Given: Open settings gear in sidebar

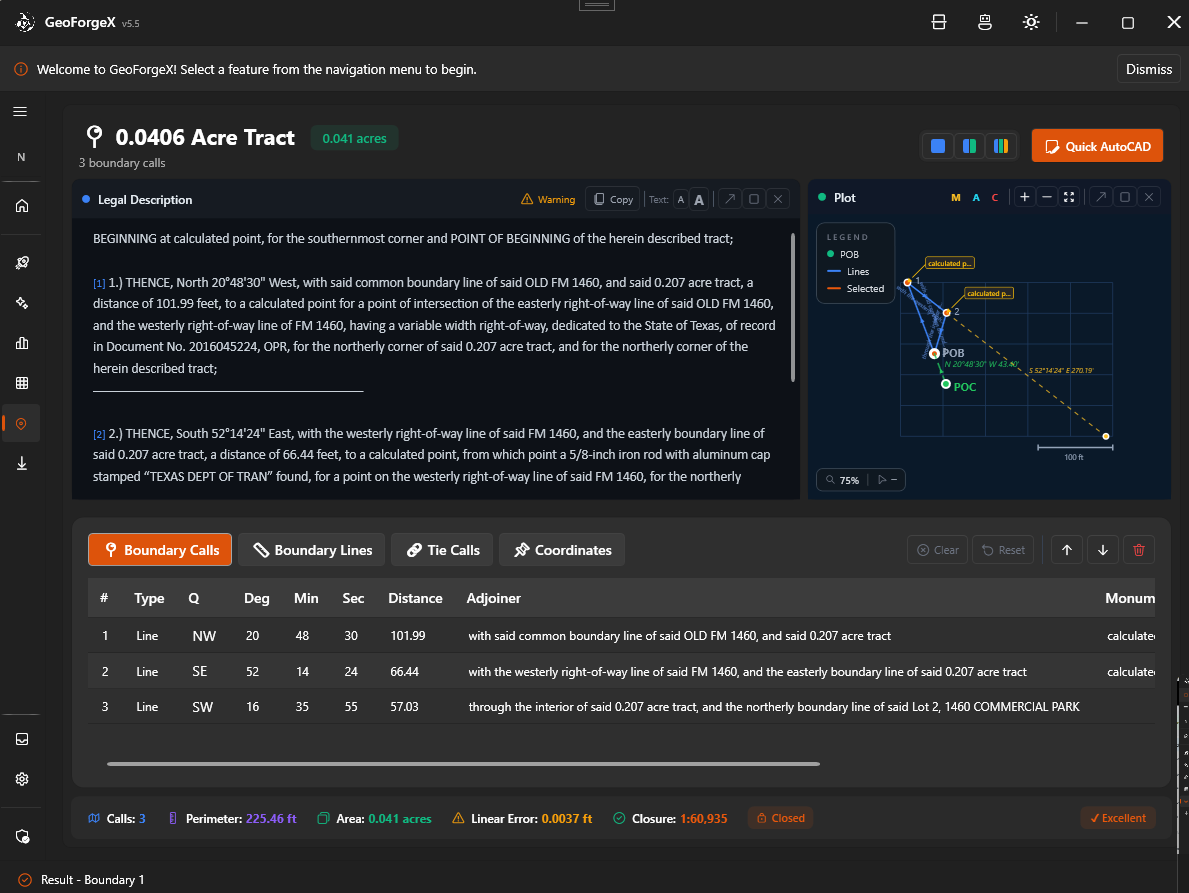Looking at the screenshot, I should 21,779.
